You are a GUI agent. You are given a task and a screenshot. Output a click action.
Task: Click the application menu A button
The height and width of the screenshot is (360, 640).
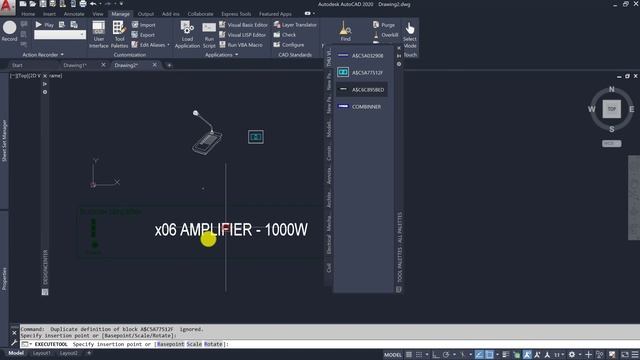pyautogui.click(x=7, y=6)
